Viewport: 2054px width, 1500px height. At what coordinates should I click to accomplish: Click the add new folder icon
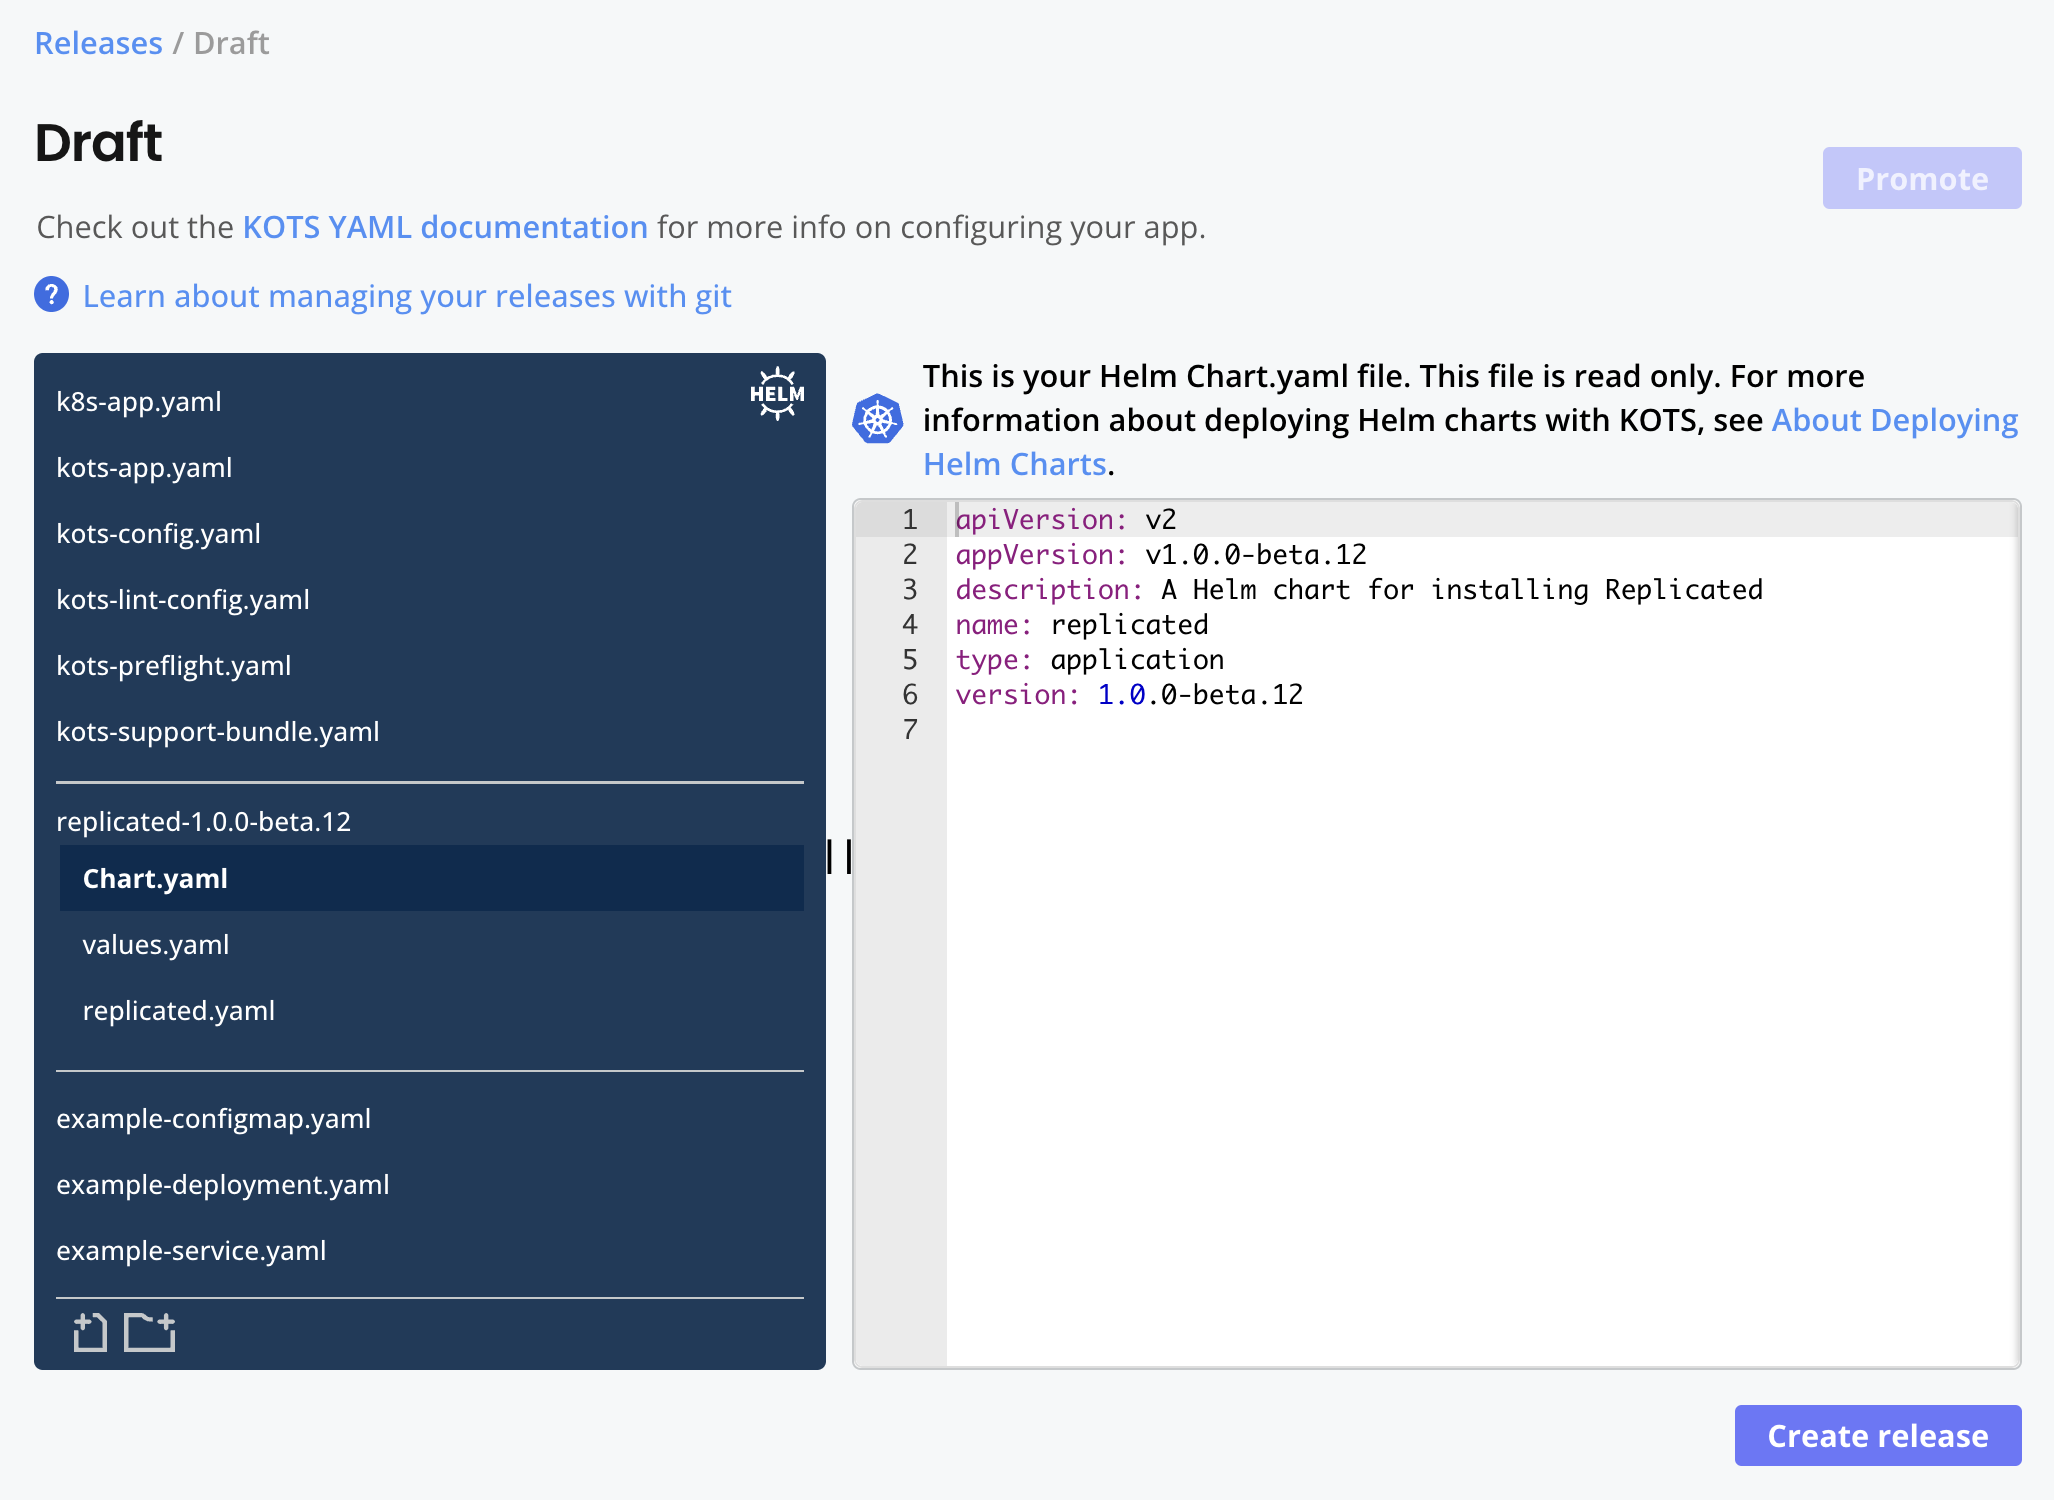pyautogui.click(x=150, y=1332)
